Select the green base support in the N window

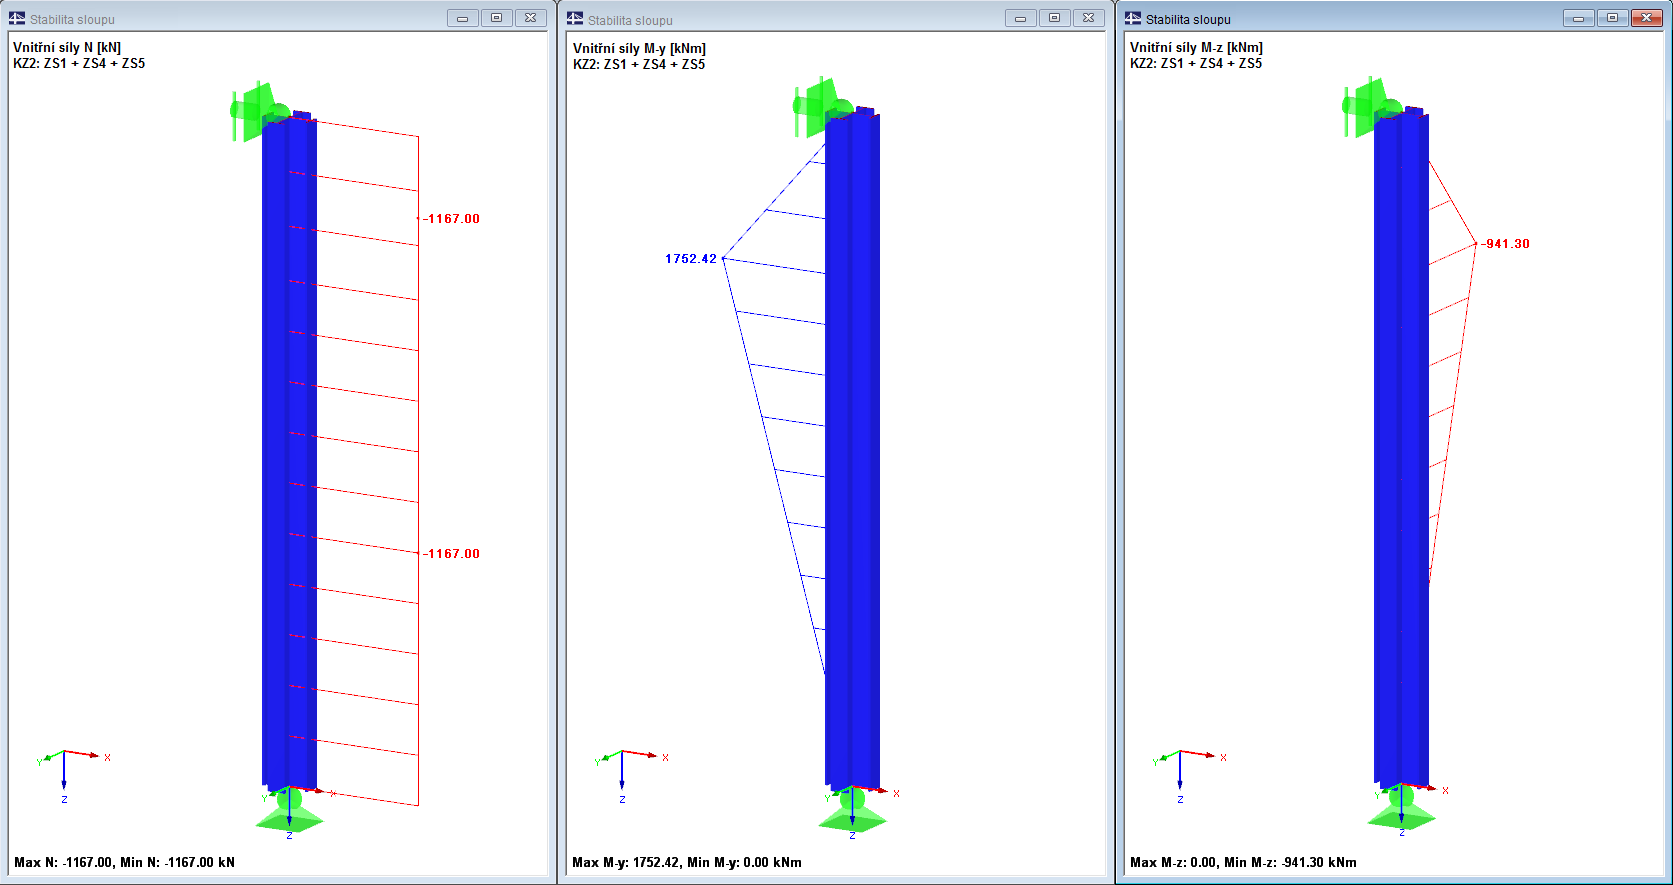click(x=289, y=811)
